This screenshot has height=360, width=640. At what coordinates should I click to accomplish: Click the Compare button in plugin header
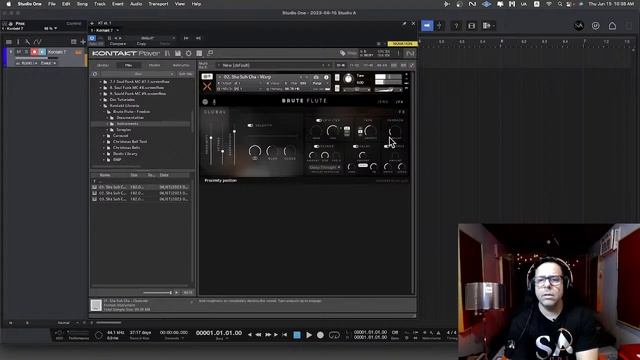point(118,44)
